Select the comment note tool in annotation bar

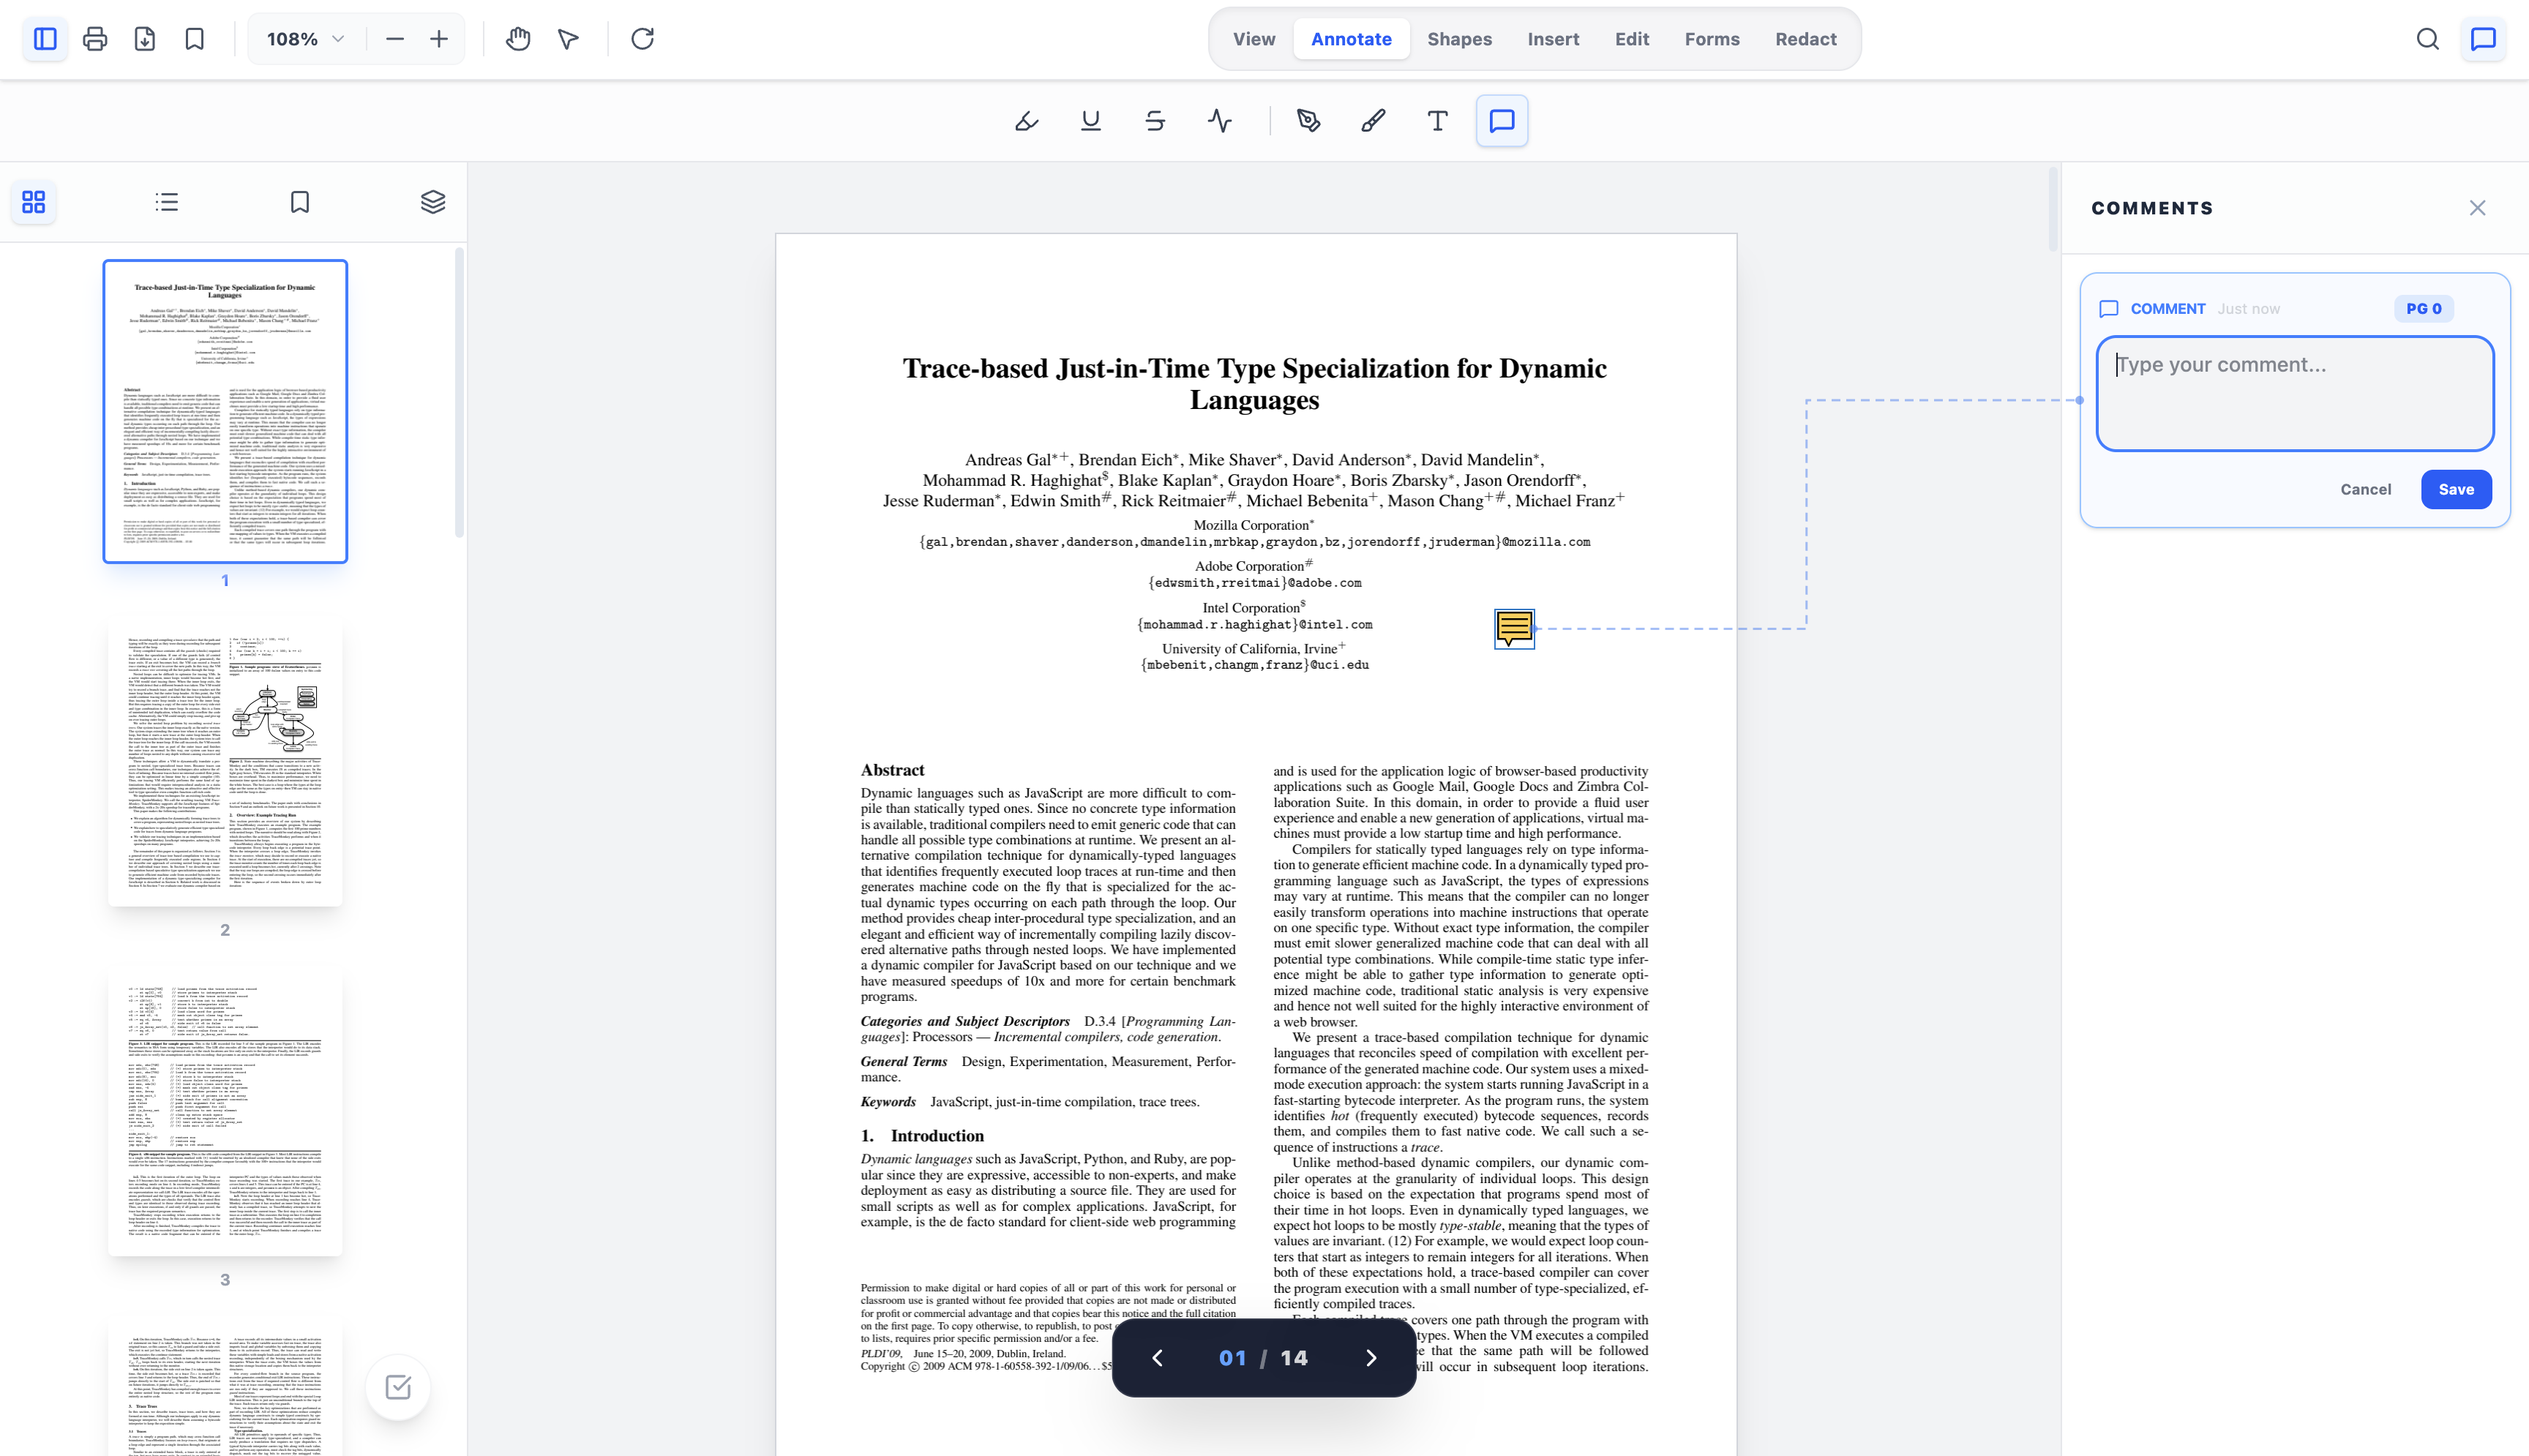click(x=1502, y=121)
